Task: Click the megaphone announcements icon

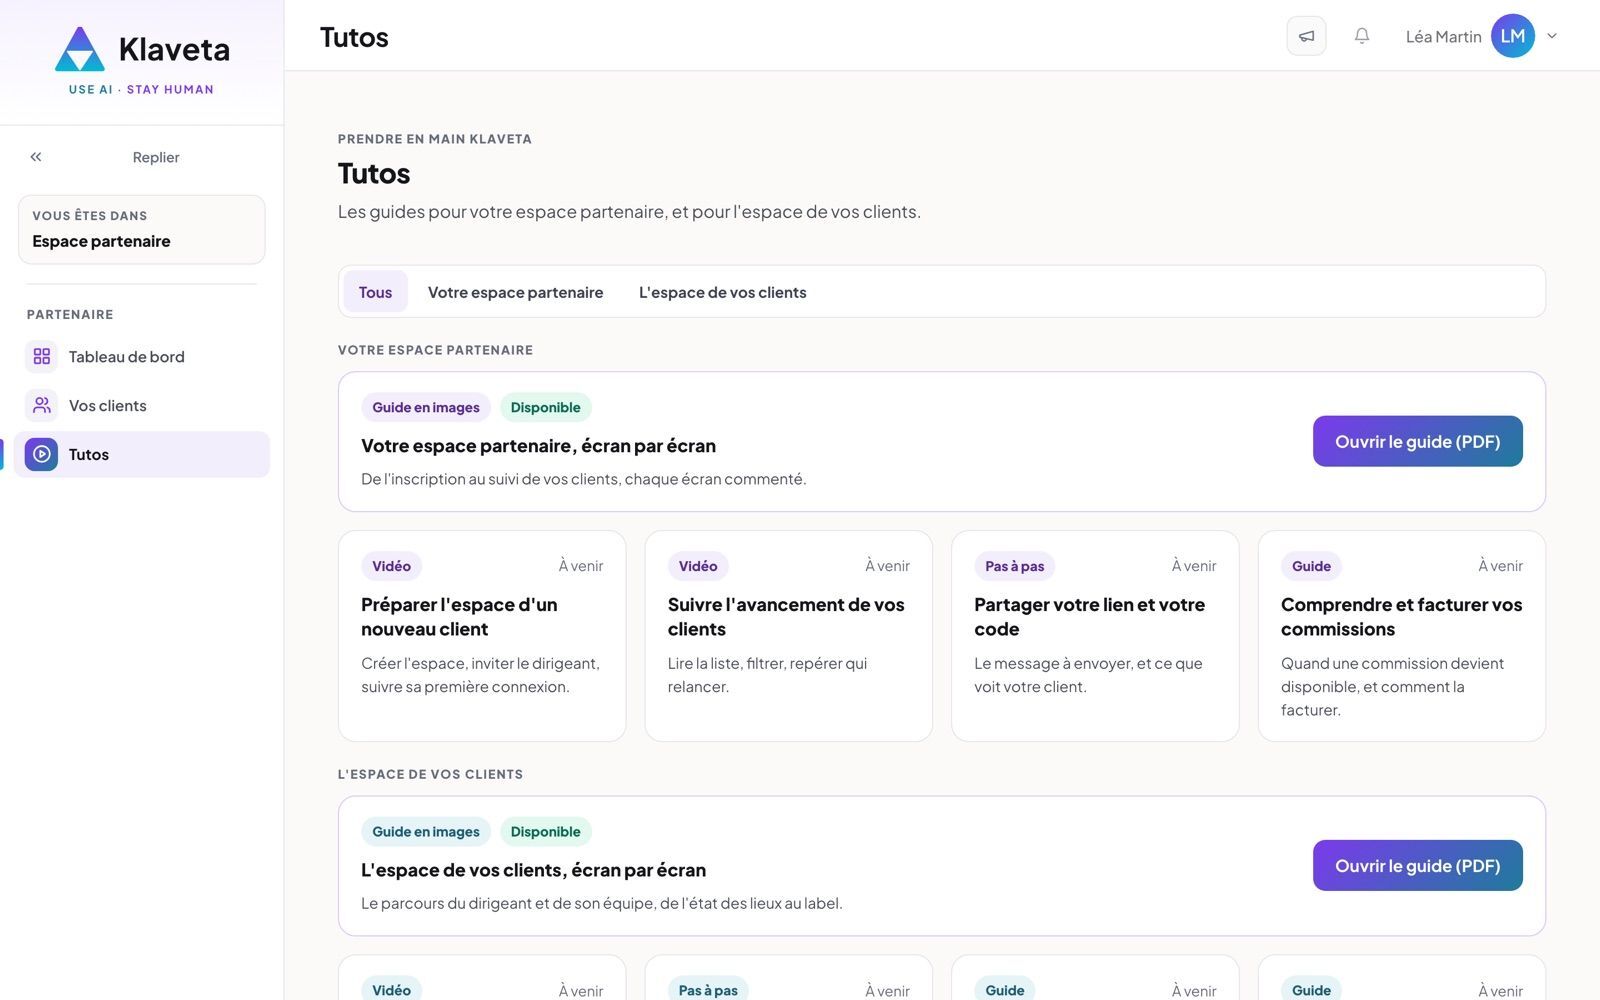Action: click(1306, 36)
